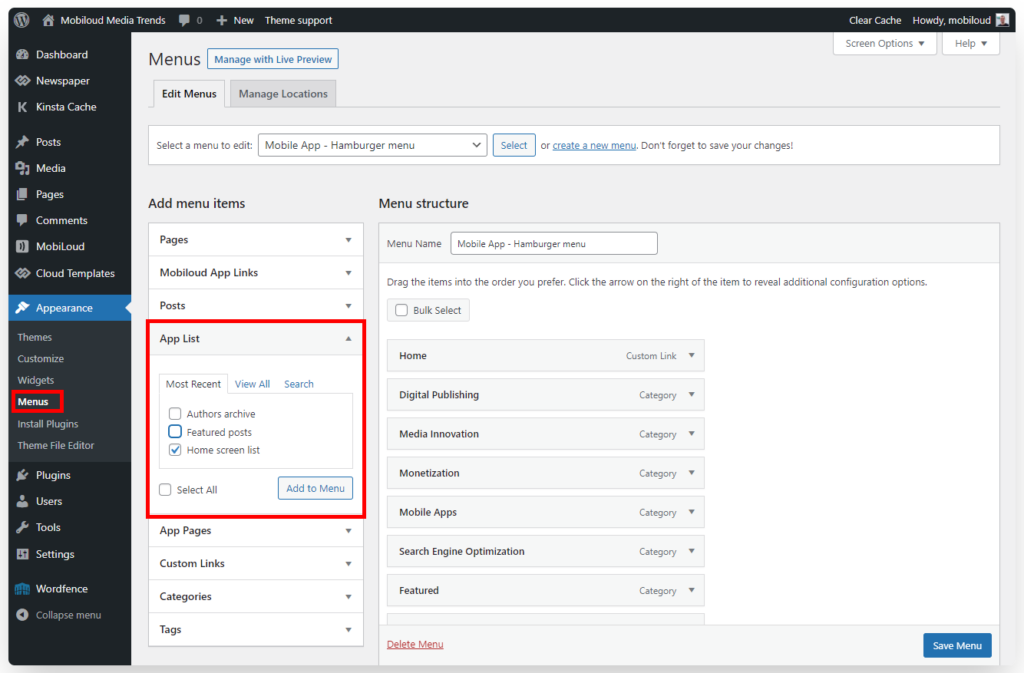Click the Kinsta Cache K icon

[x=23, y=106]
